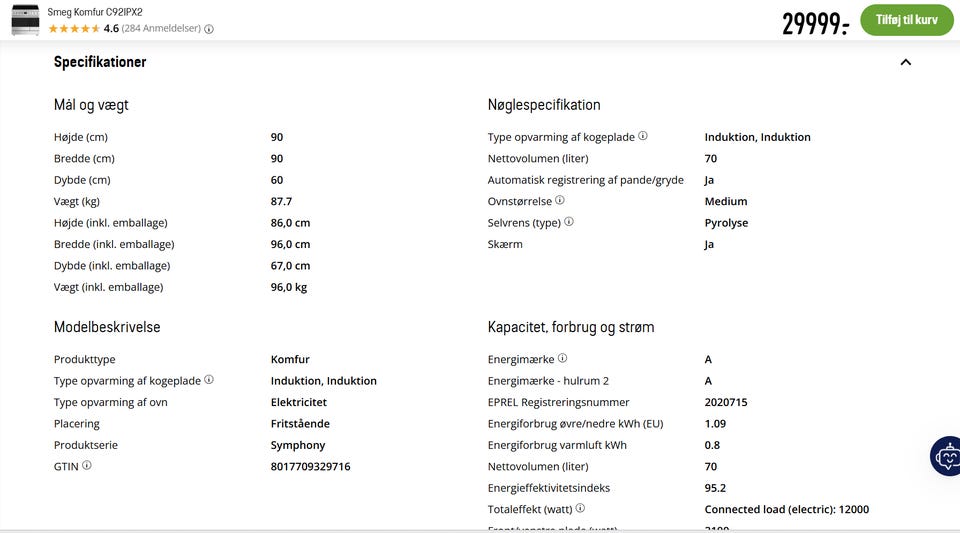Image resolution: width=960 pixels, height=533 pixels.
Task: Click Energieffektivitetsindeks value 95.2
Action: [x=715, y=488]
